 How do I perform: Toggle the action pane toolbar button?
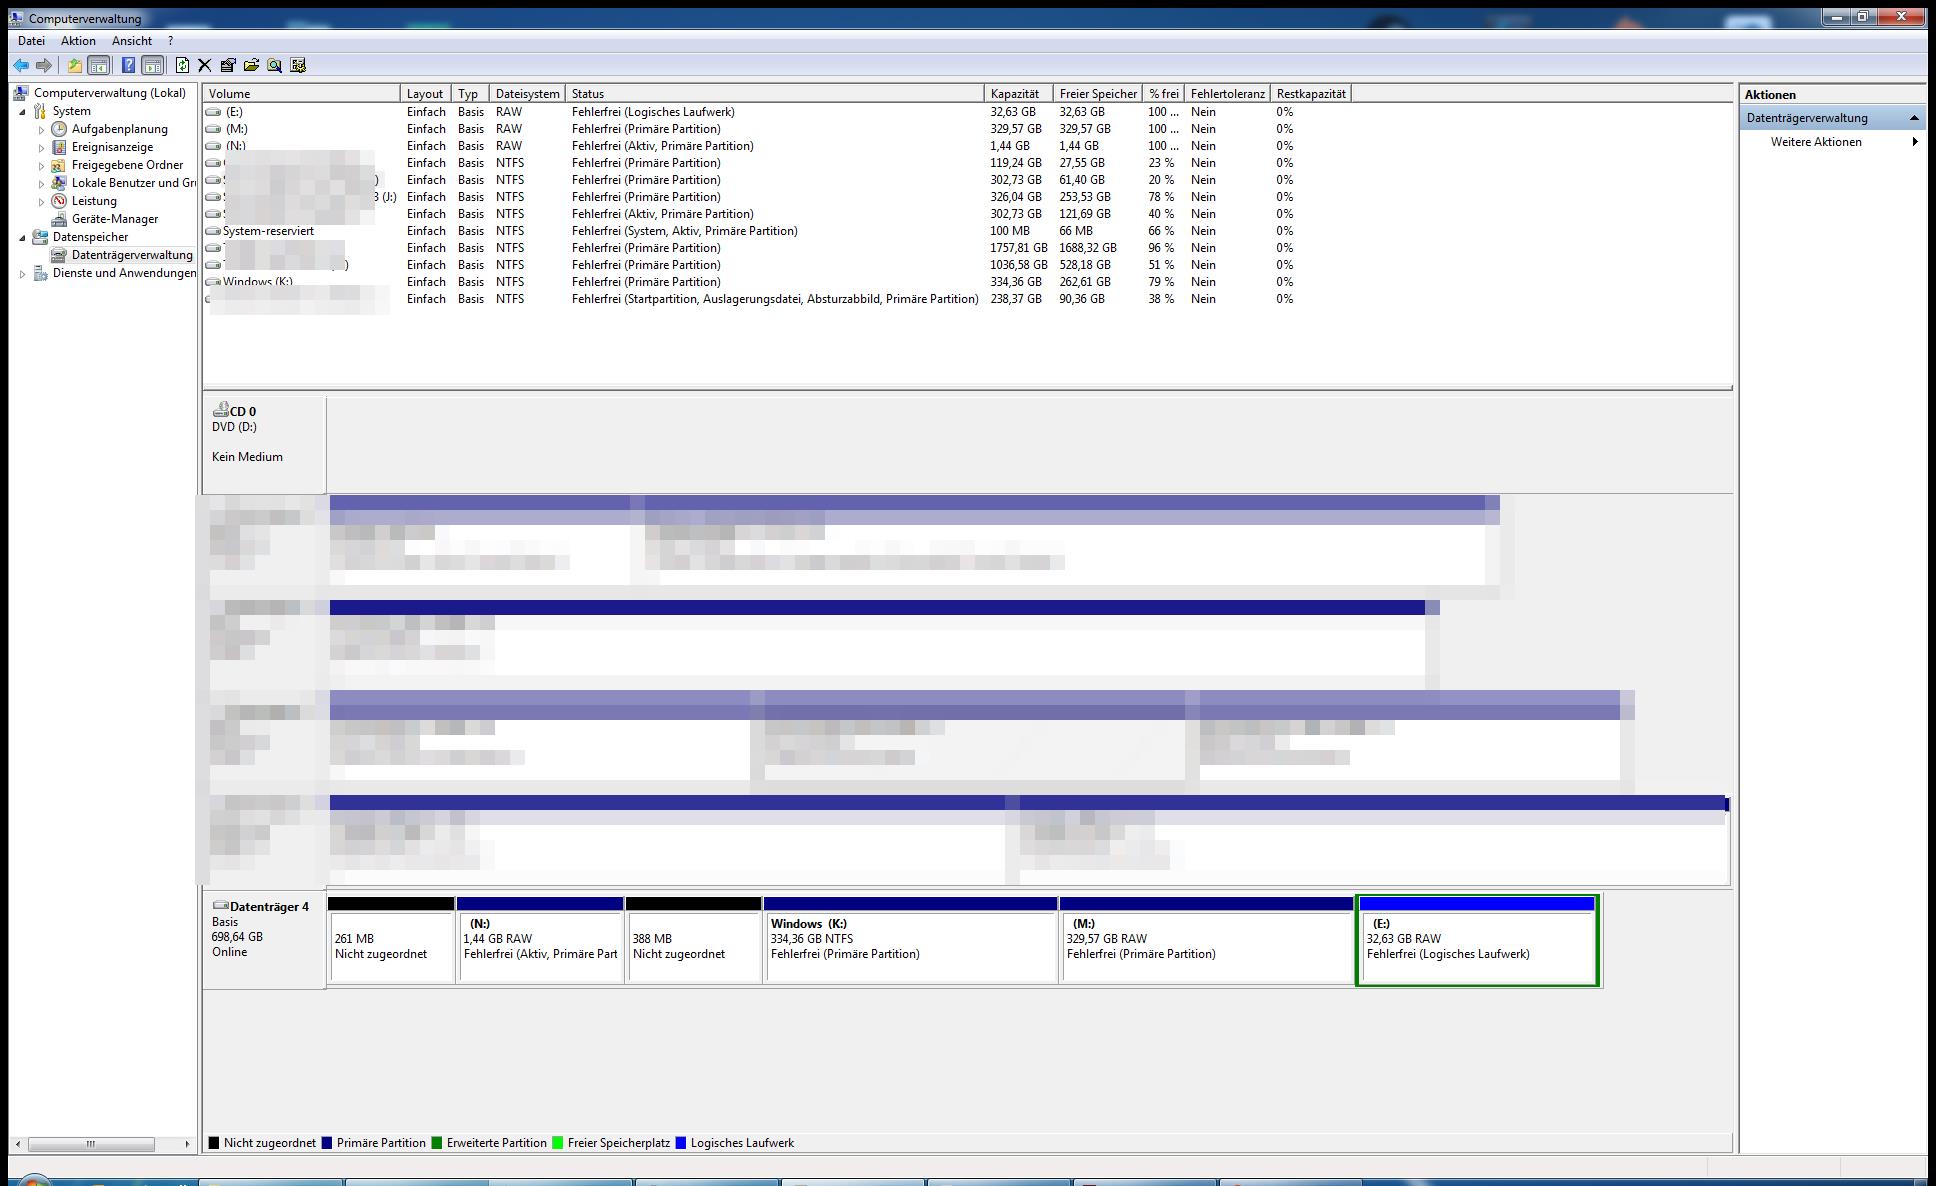[x=152, y=65]
